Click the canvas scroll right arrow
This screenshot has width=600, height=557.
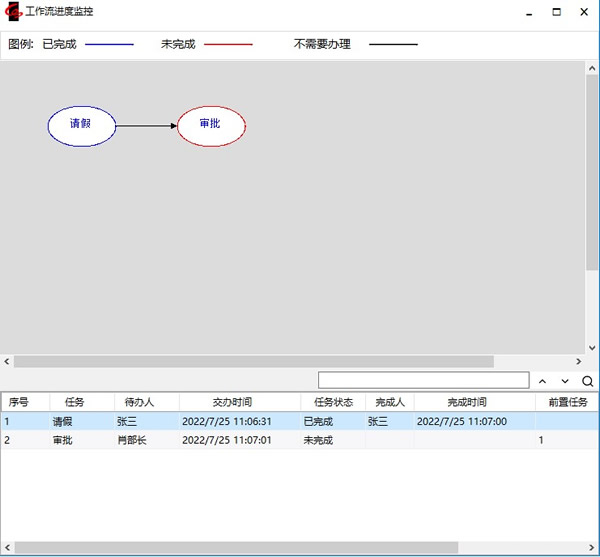point(578,361)
